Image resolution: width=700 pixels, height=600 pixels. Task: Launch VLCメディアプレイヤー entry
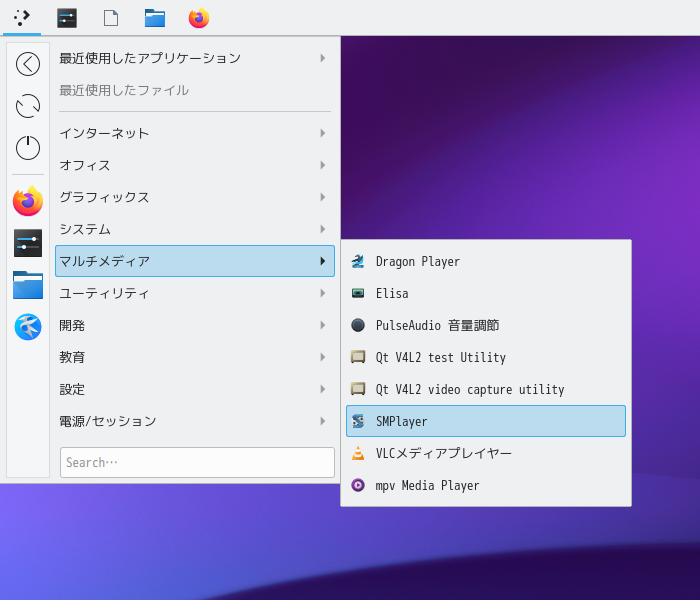click(486, 453)
